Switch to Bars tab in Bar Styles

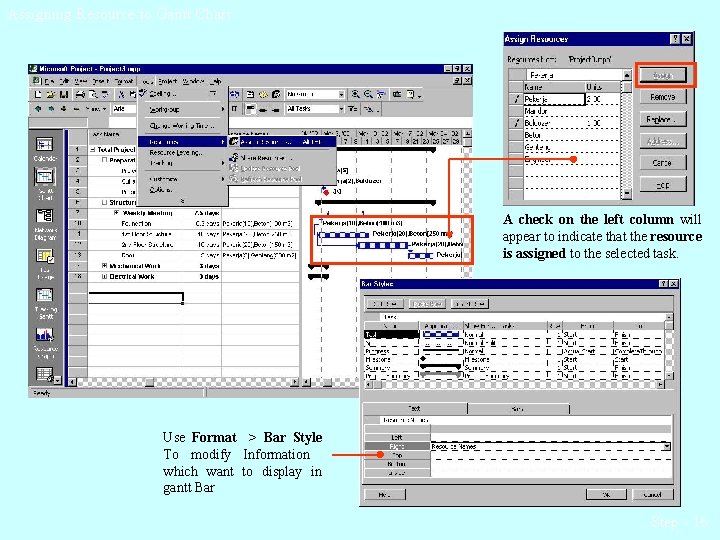pos(518,408)
